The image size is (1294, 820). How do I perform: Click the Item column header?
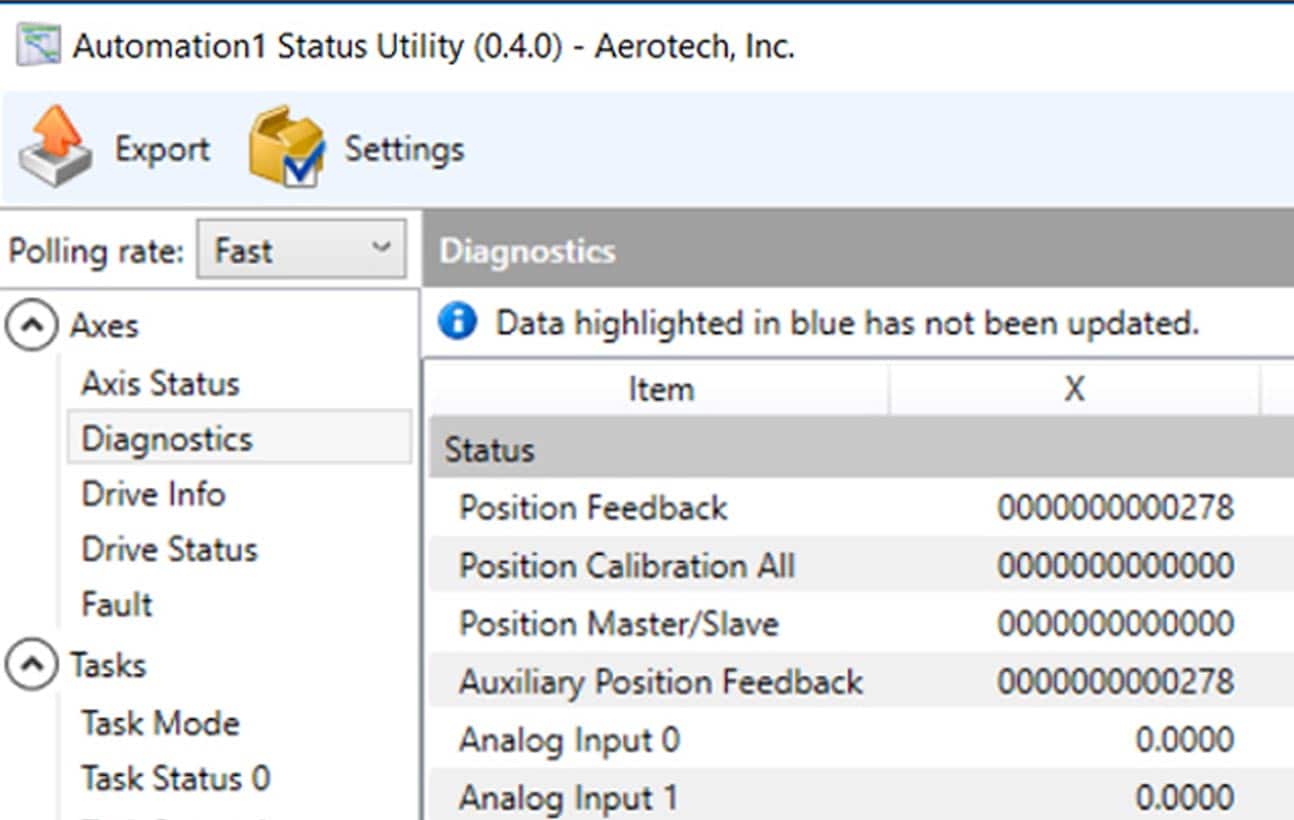click(660, 389)
